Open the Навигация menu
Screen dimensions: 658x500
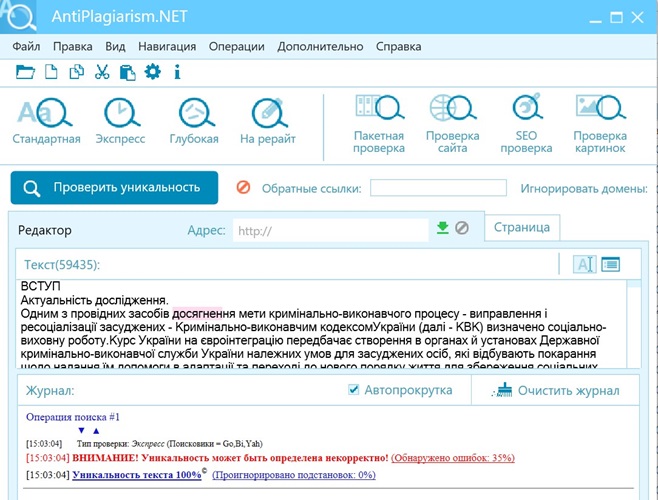click(x=167, y=46)
